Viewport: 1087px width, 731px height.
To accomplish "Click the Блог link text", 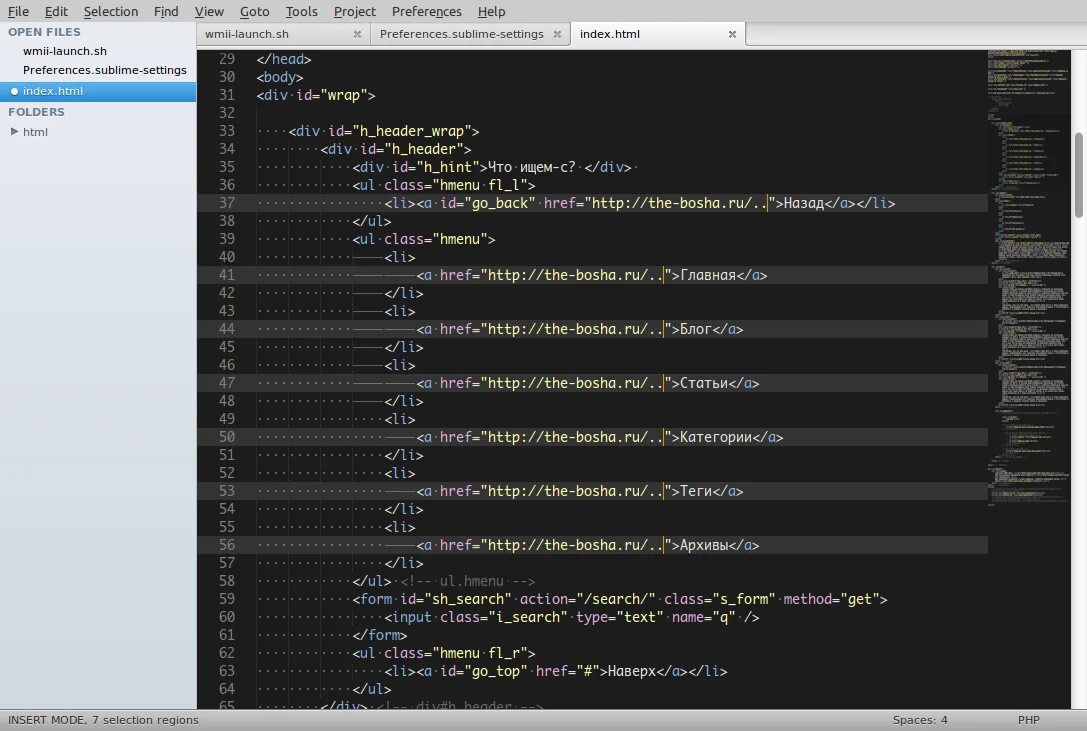I will 696,329.
